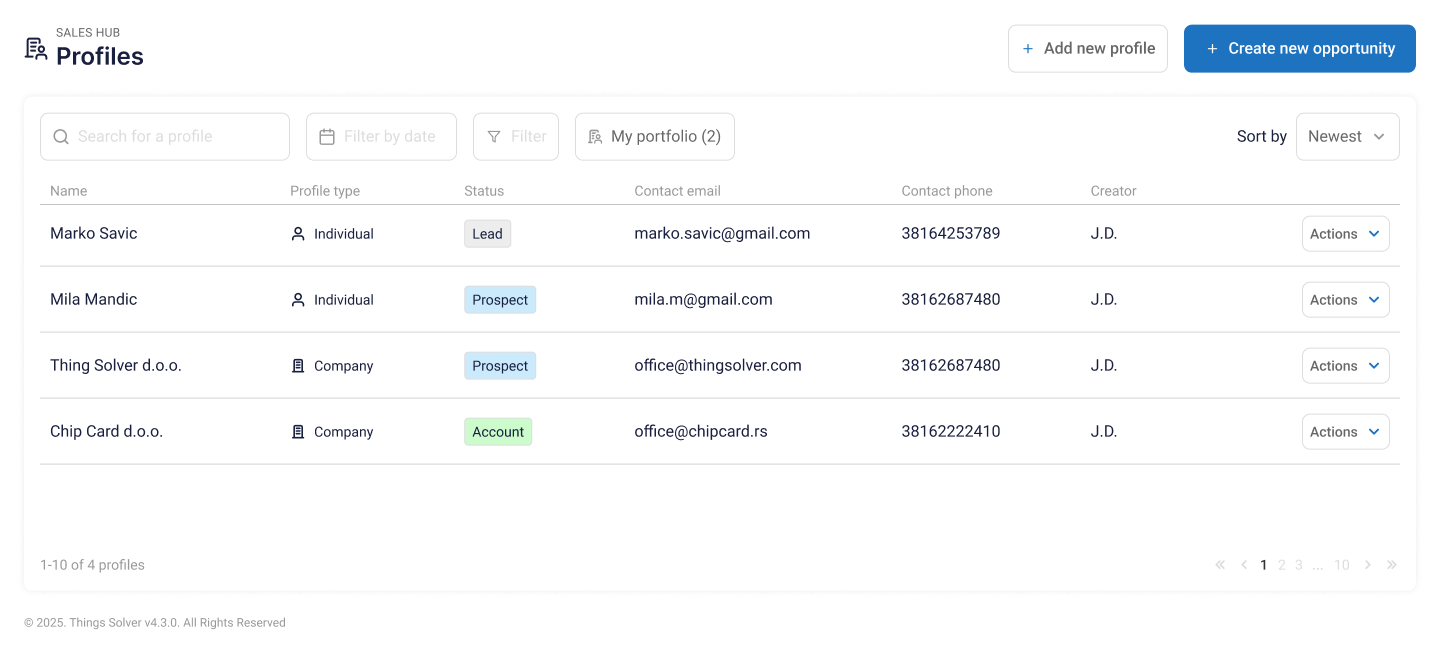Viewport: 1440px width, 655px height.
Task: Expand the Actions menu for Marko Savic
Action: coord(1346,234)
